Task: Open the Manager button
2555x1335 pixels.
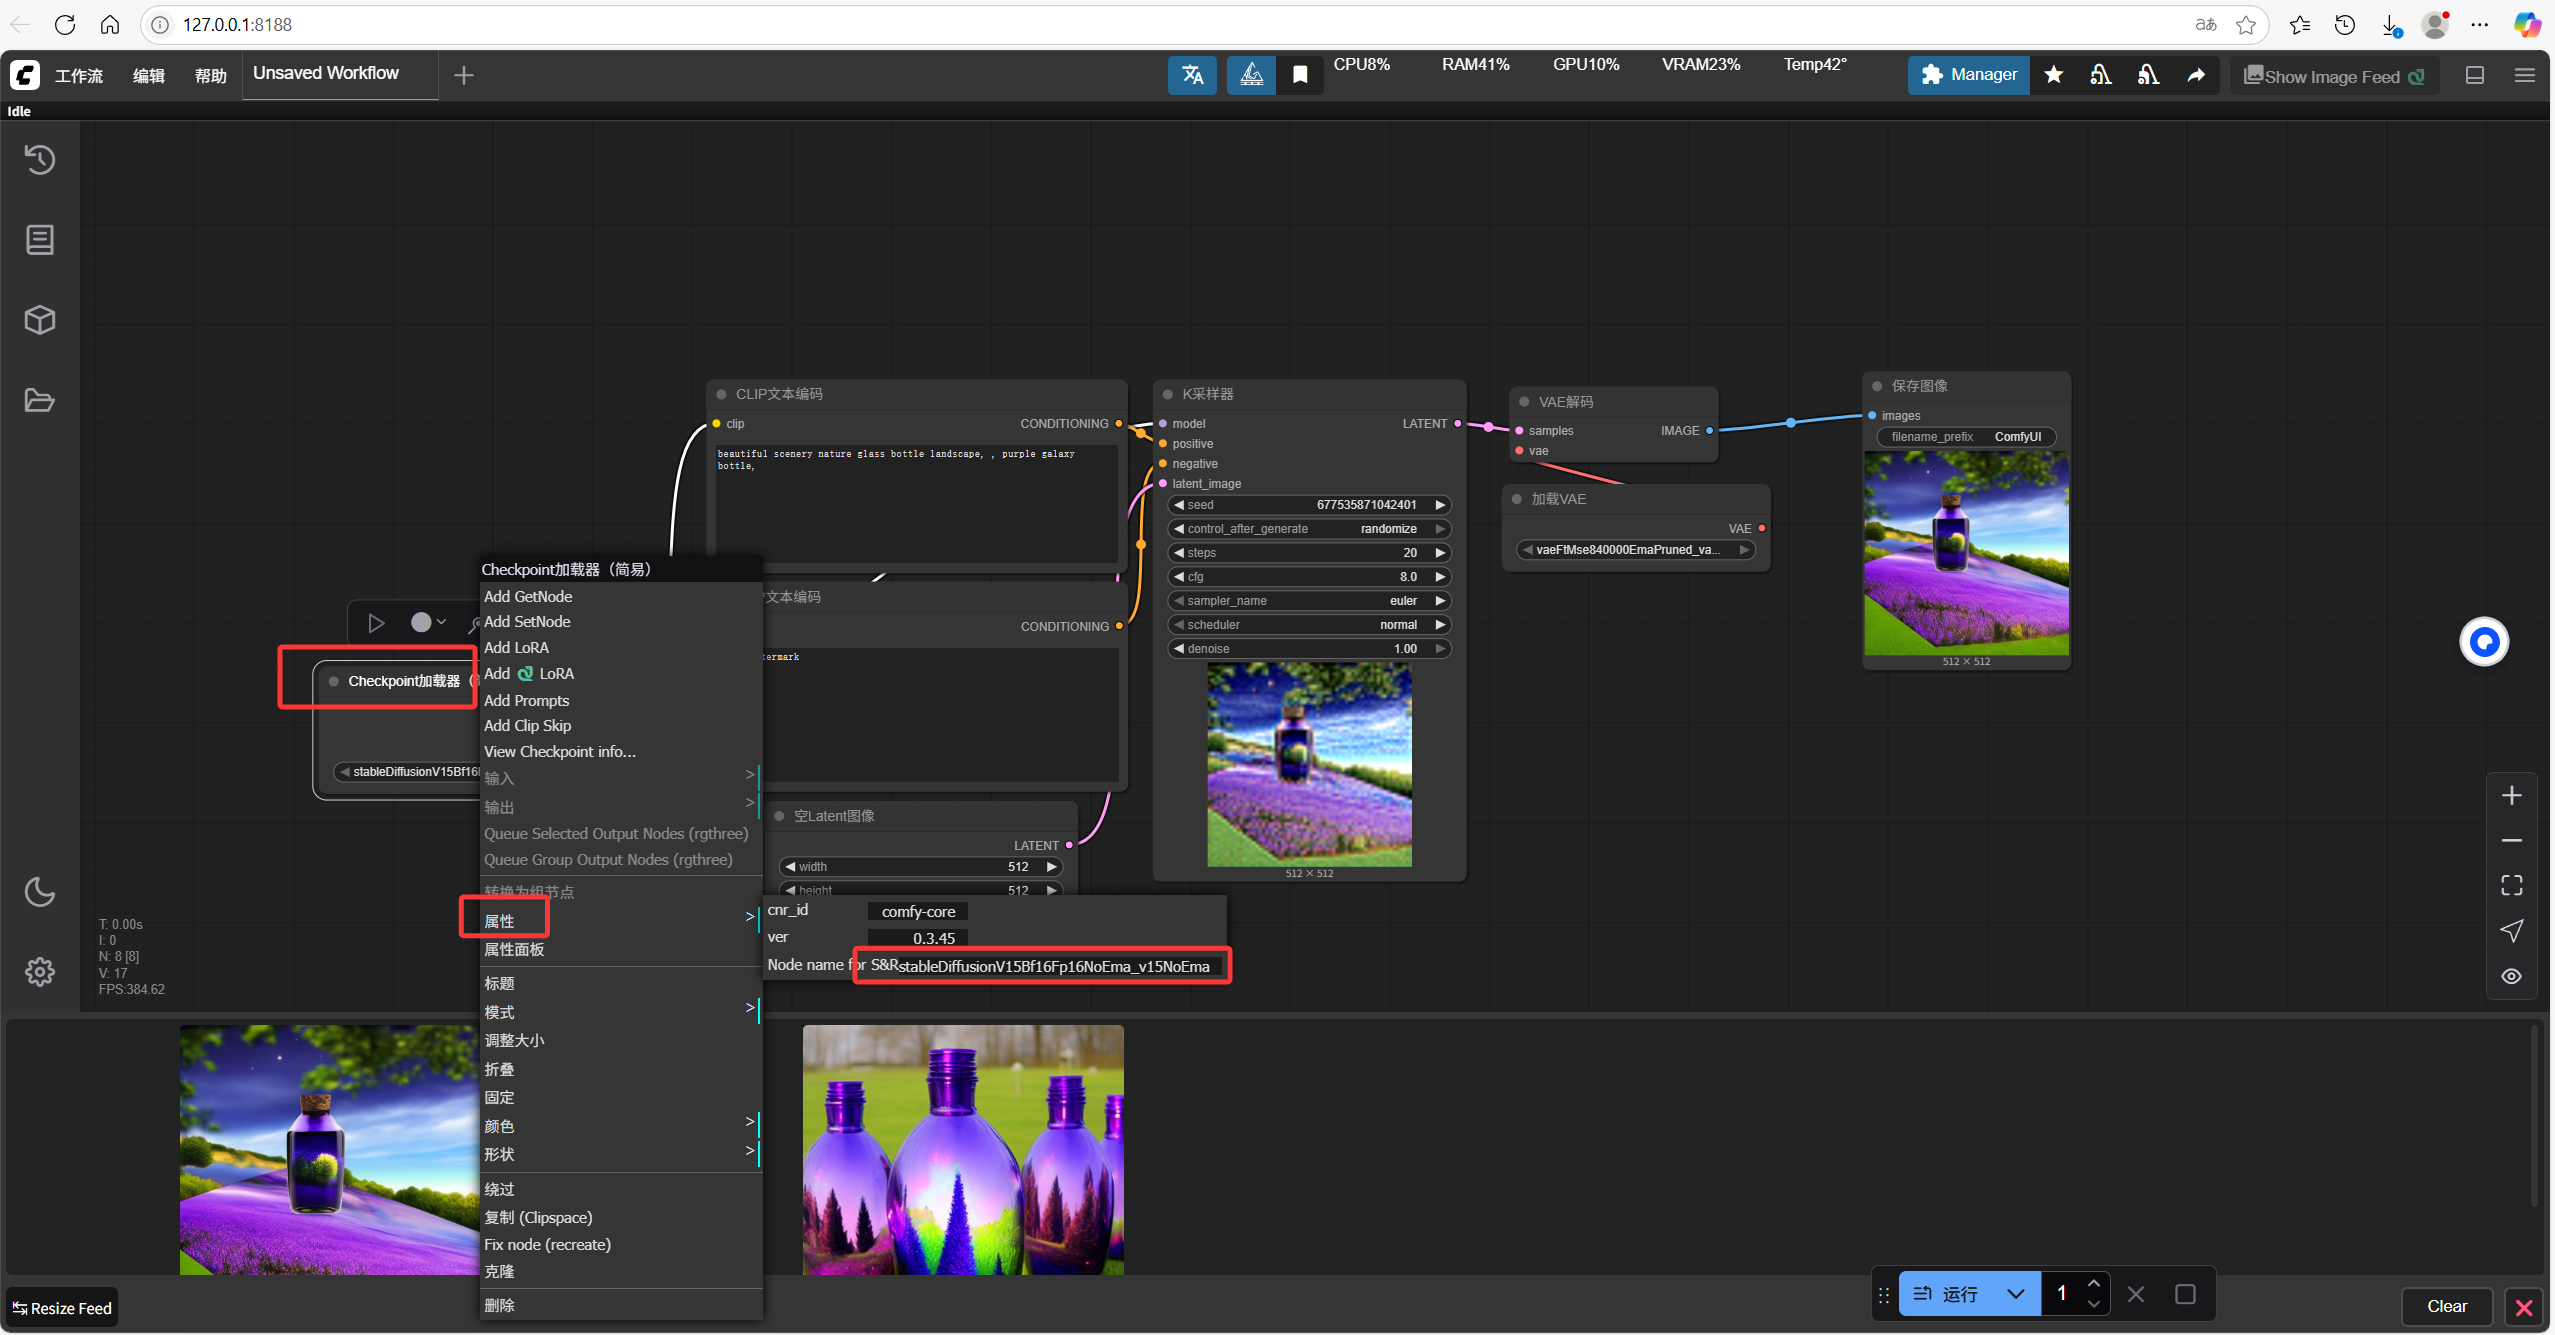Action: point(1969,75)
